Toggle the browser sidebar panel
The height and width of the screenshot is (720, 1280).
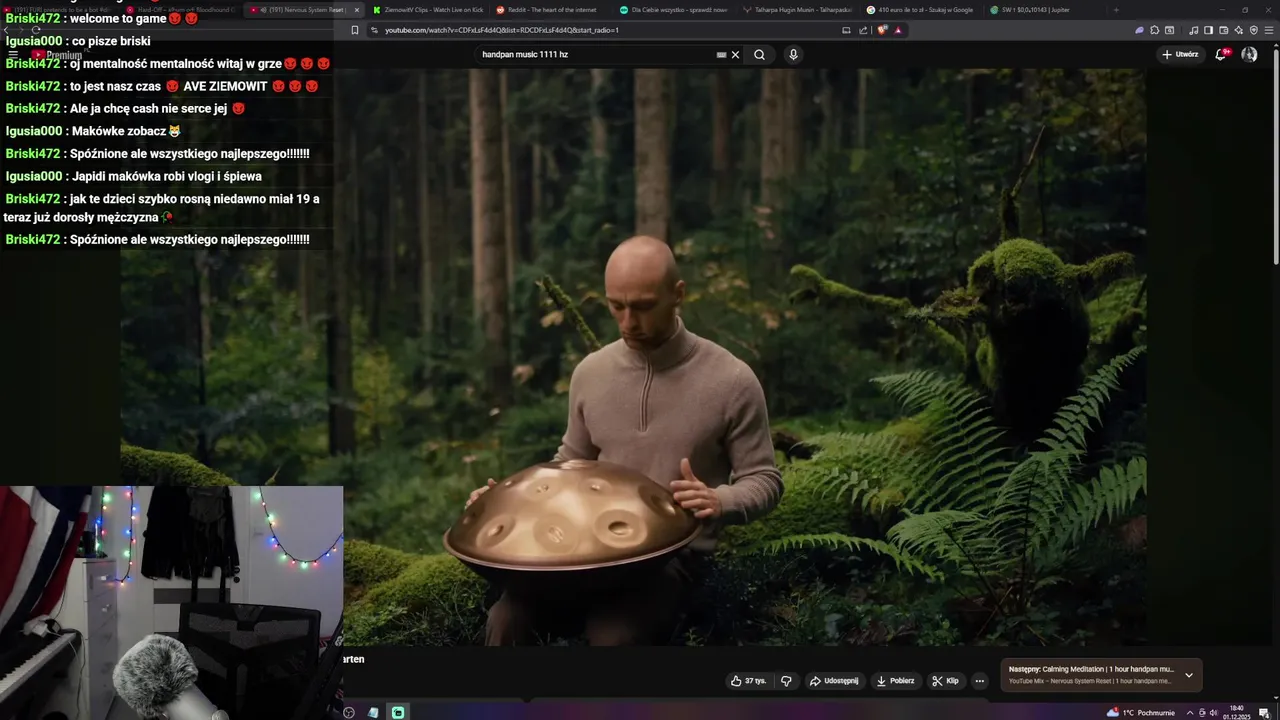(x=1208, y=30)
